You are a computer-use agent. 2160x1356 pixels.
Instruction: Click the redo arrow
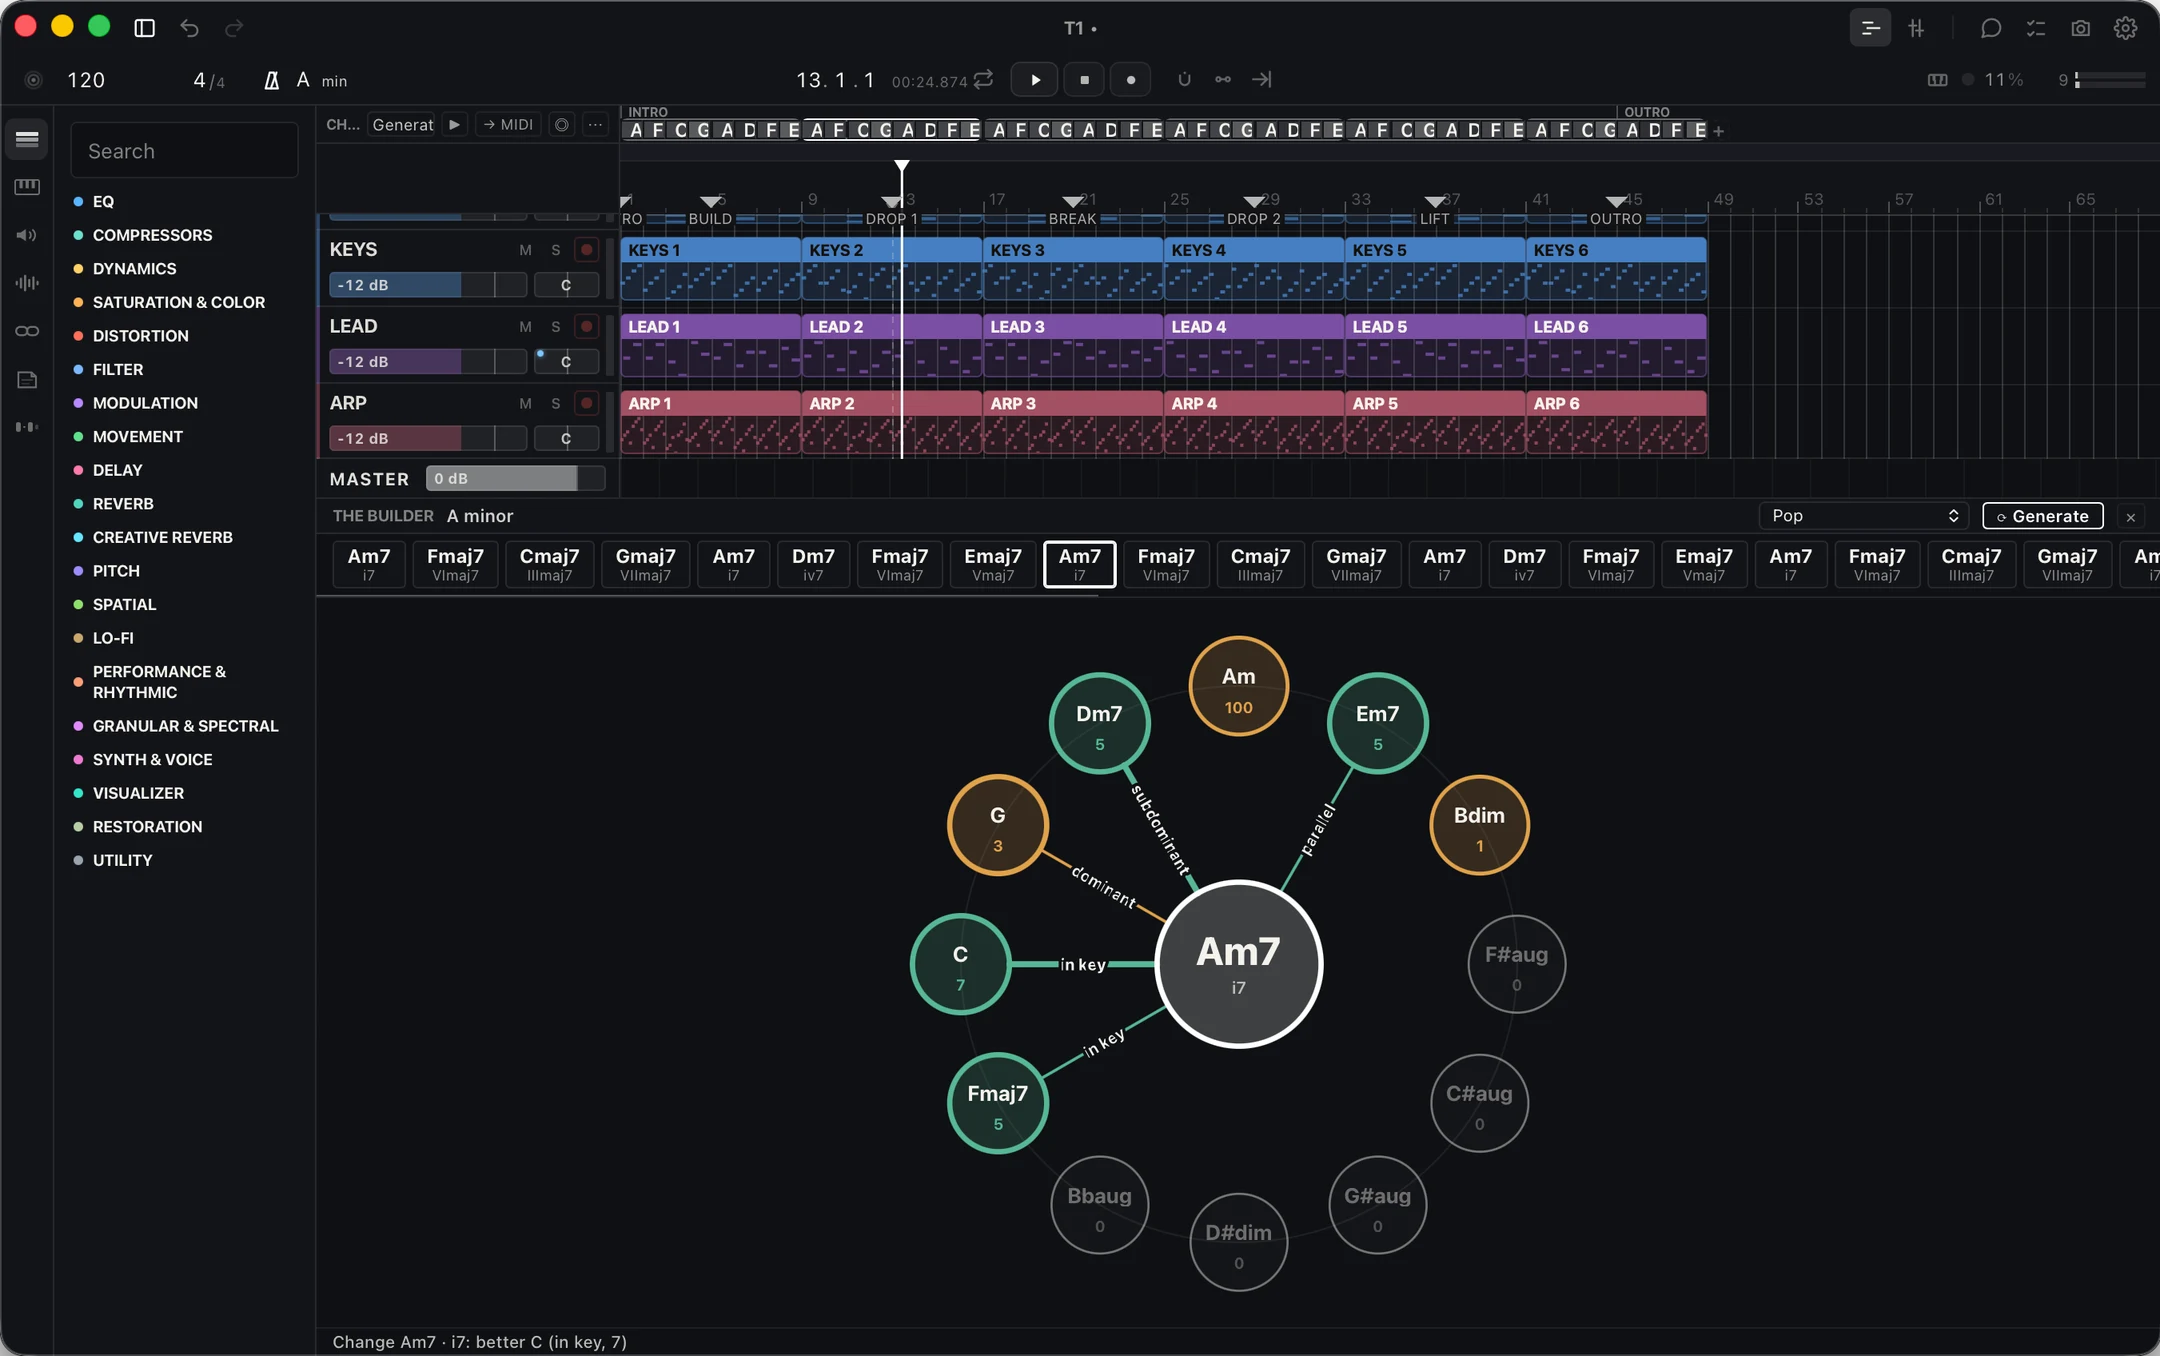pyautogui.click(x=234, y=28)
